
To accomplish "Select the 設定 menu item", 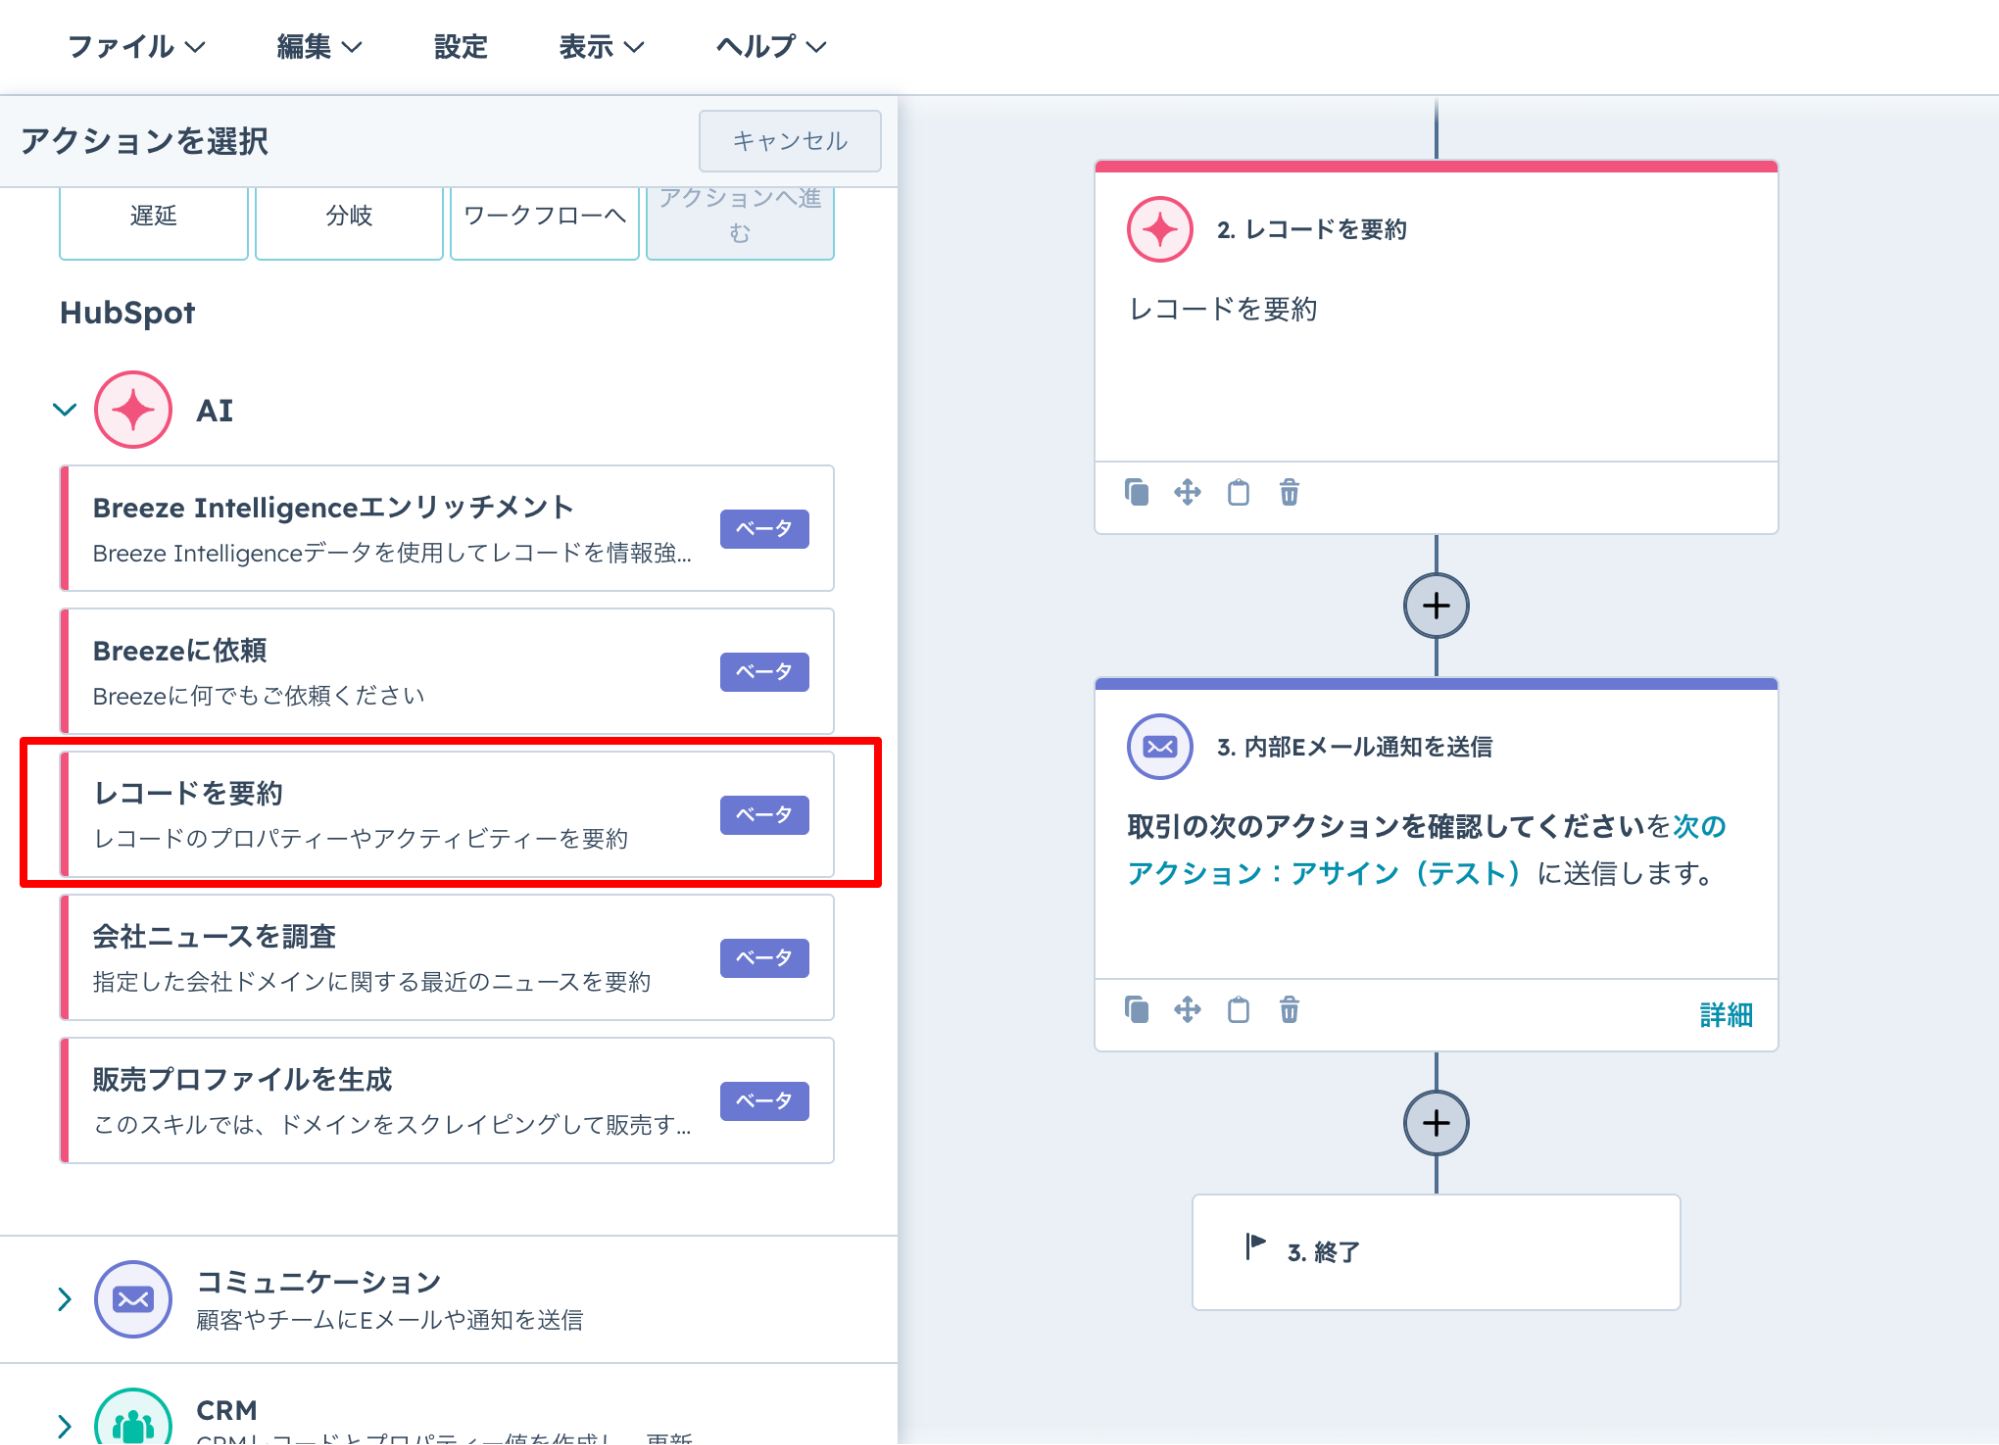I will click(x=460, y=47).
